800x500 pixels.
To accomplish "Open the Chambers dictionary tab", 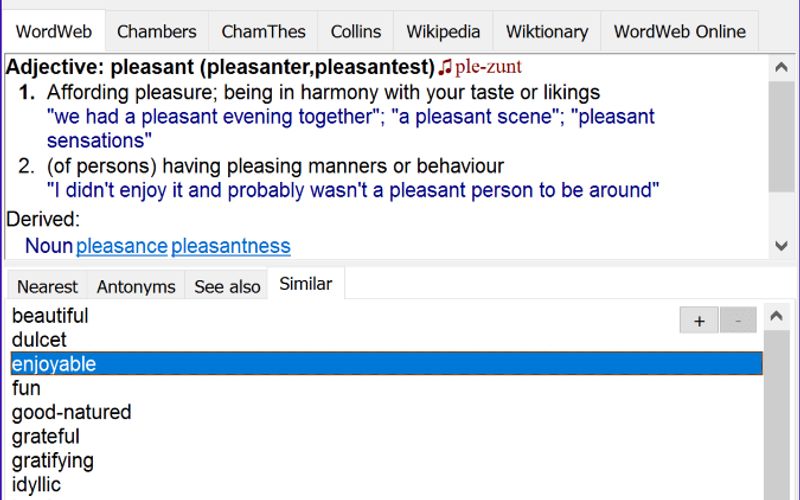I will point(156,31).
